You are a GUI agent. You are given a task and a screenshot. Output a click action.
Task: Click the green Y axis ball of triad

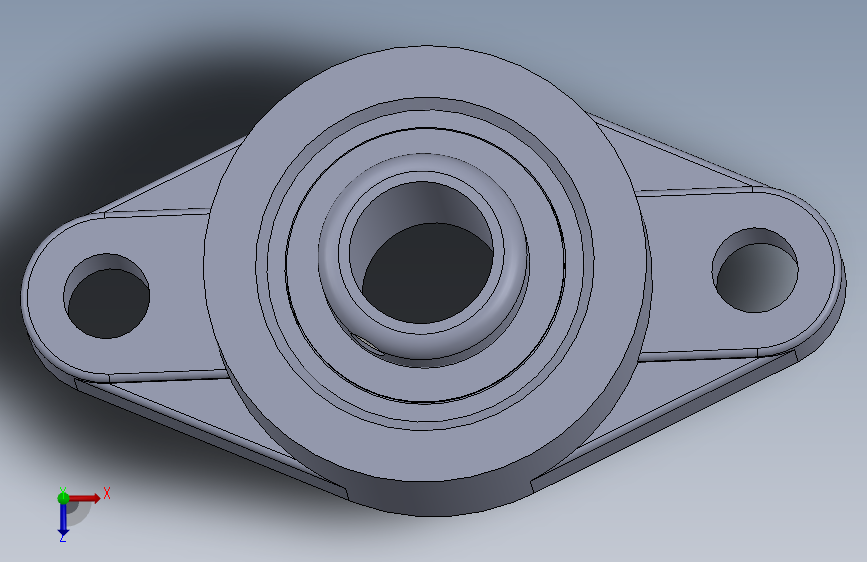click(63, 498)
